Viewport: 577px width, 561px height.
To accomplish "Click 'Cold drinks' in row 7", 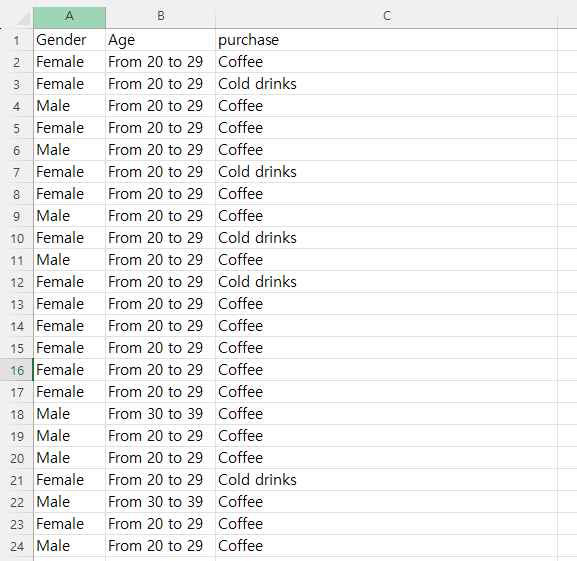I will pos(257,172).
